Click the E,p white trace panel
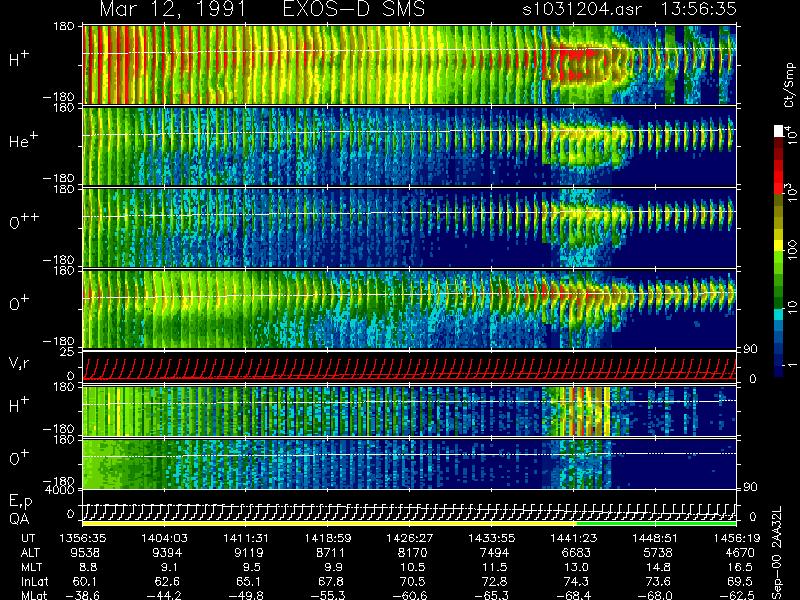 coord(409,506)
